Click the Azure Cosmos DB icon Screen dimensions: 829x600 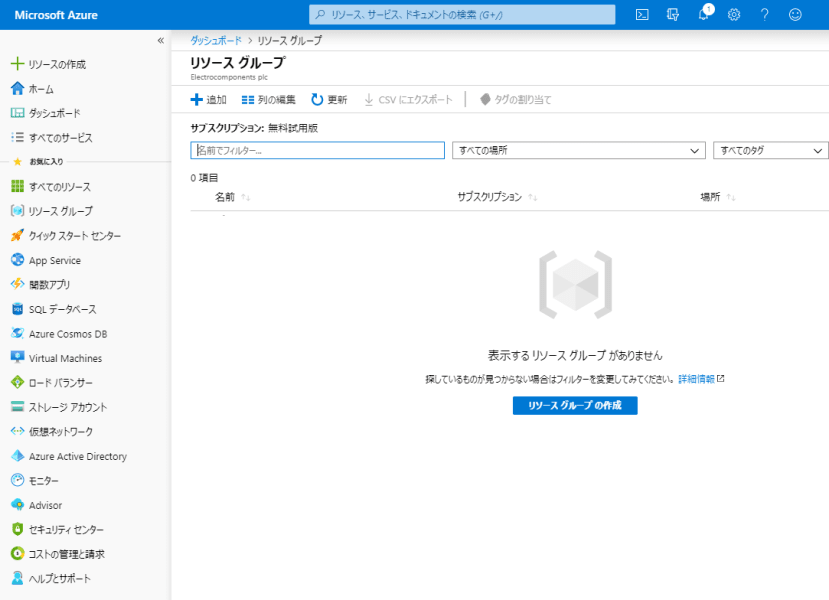[17, 333]
